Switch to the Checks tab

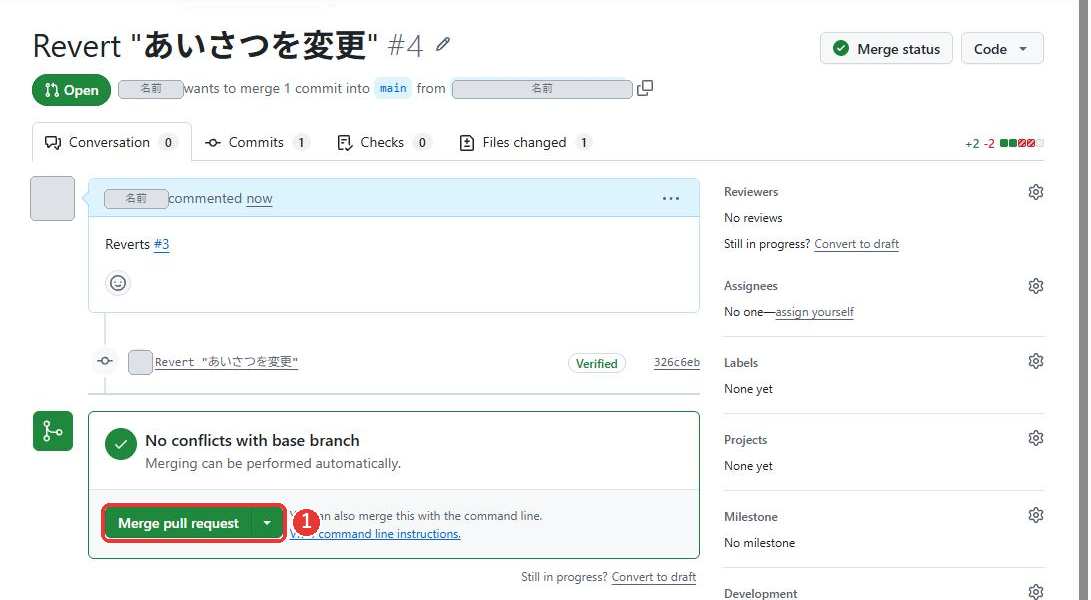(x=383, y=143)
